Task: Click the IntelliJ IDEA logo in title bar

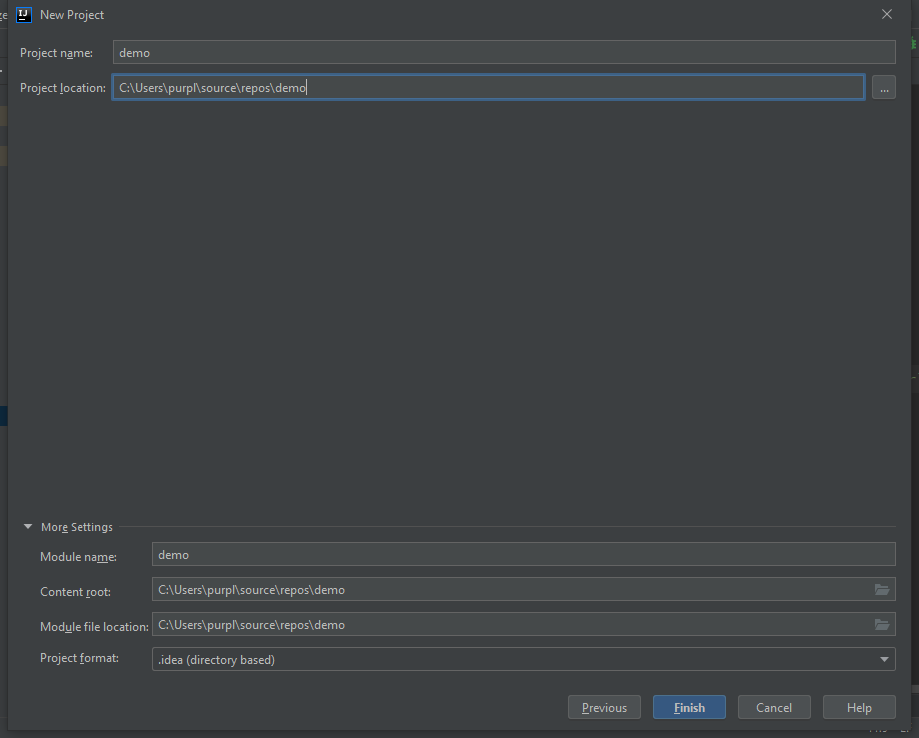Action: coord(24,15)
